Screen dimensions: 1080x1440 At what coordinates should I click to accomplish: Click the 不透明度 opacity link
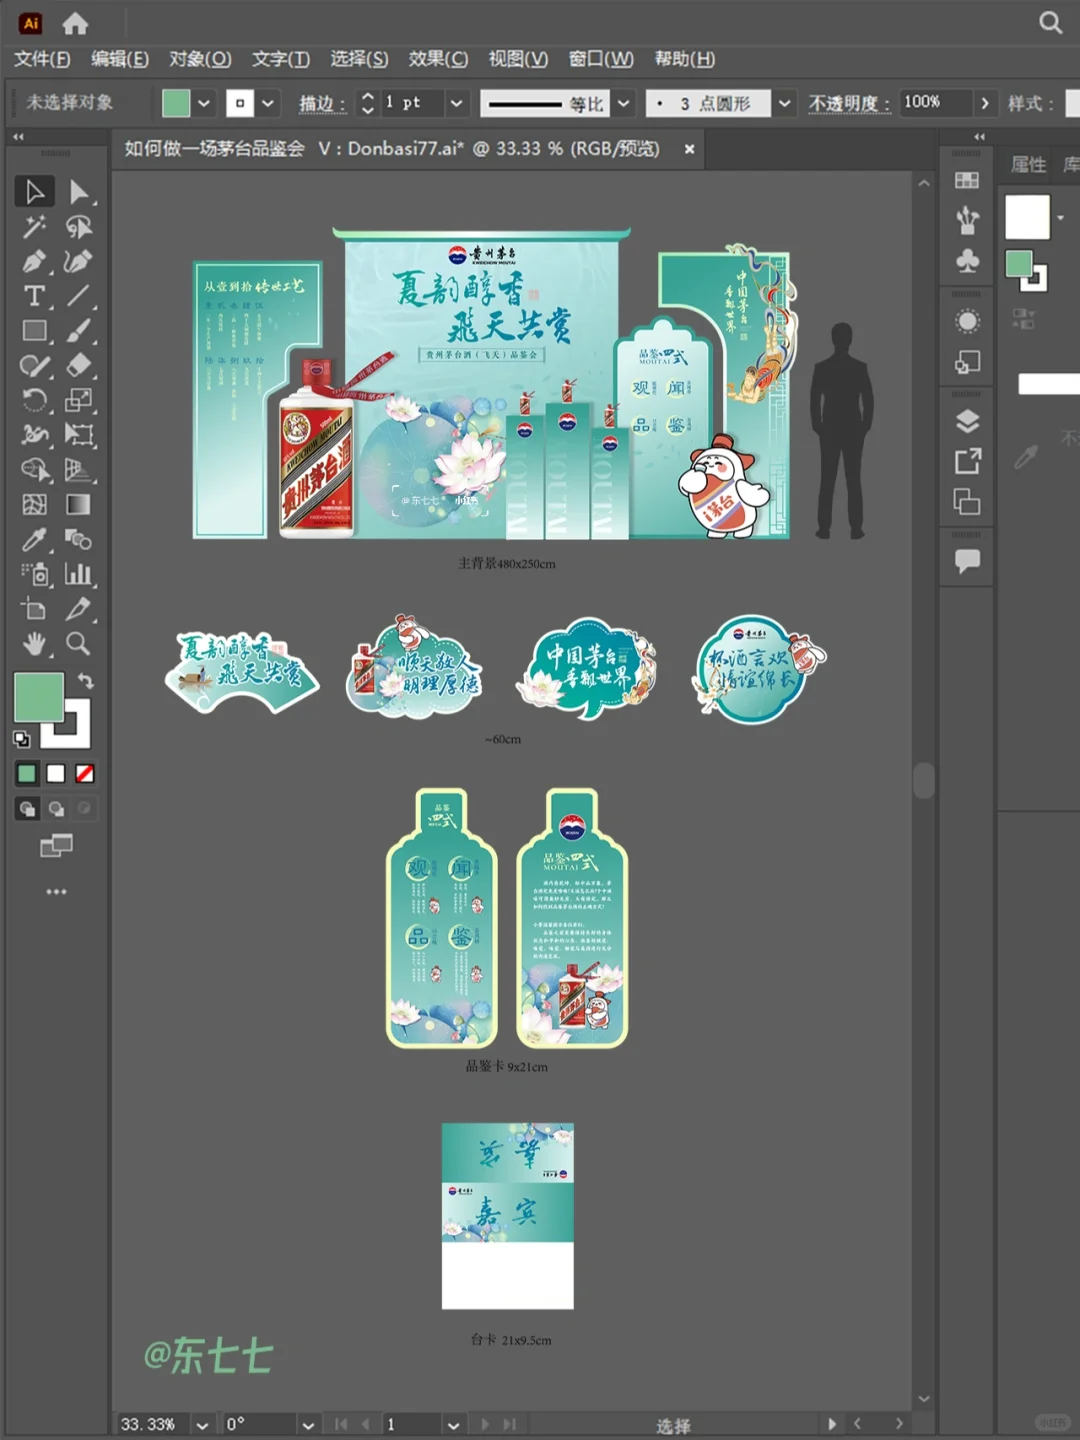[x=848, y=103]
